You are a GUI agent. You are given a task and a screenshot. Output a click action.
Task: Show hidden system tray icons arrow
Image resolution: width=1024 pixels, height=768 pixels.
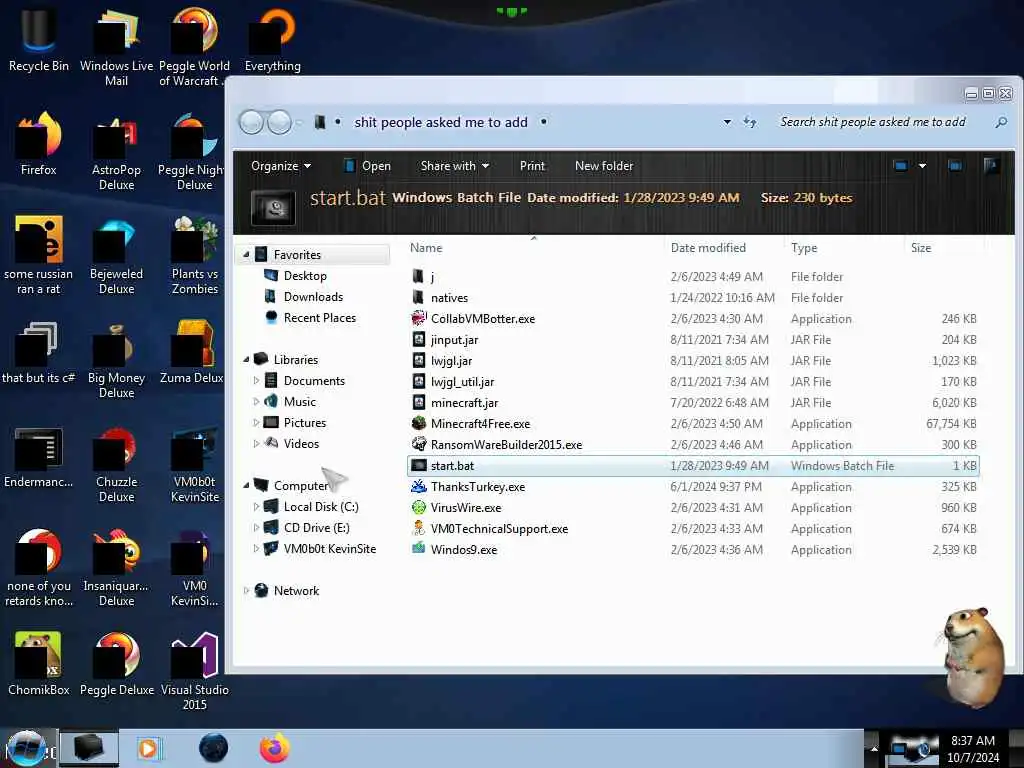tap(874, 748)
